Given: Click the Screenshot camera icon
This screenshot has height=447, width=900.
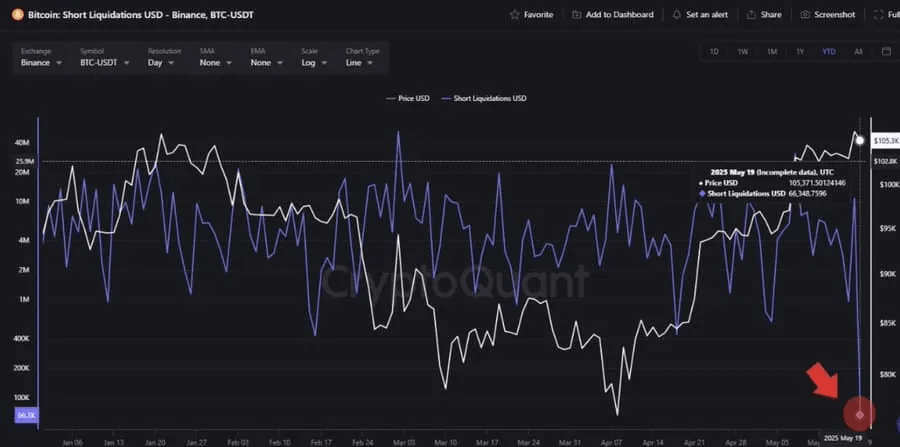Looking at the screenshot, I should 806,15.
